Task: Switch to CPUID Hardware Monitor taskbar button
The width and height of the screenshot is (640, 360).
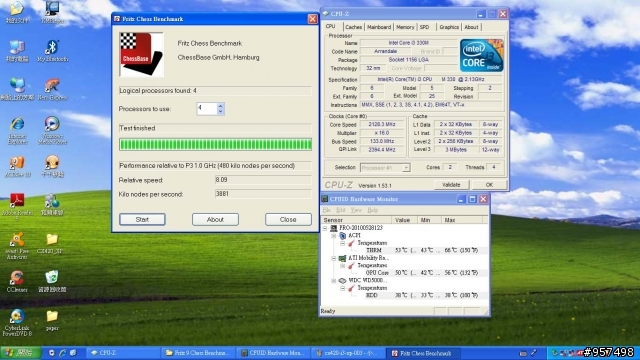Action: (x=274, y=353)
